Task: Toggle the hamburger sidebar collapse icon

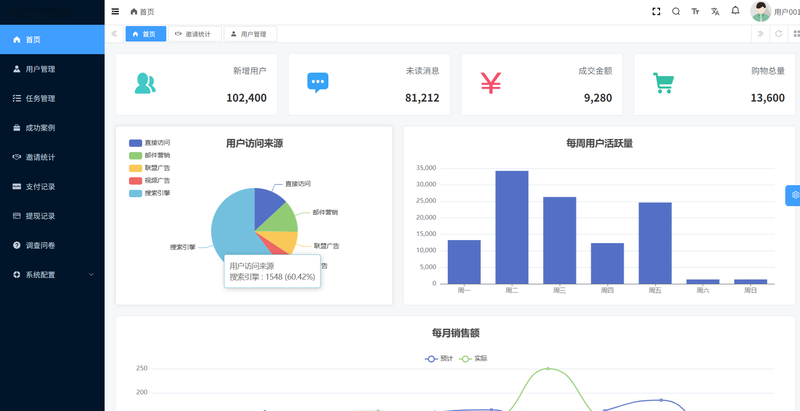Action: pos(115,11)
